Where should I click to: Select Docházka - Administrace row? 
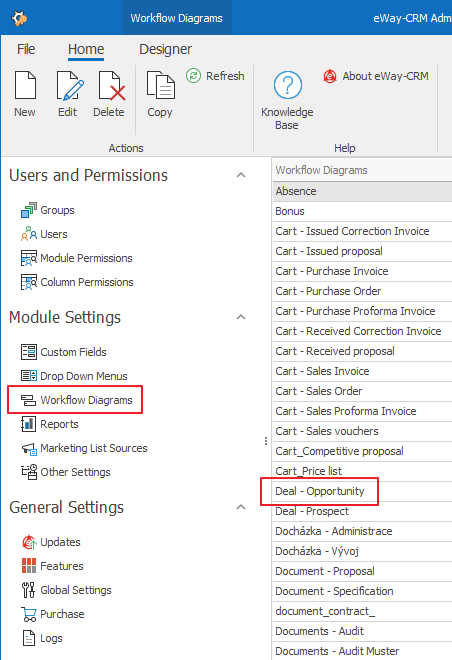click(x=362, y=531)
